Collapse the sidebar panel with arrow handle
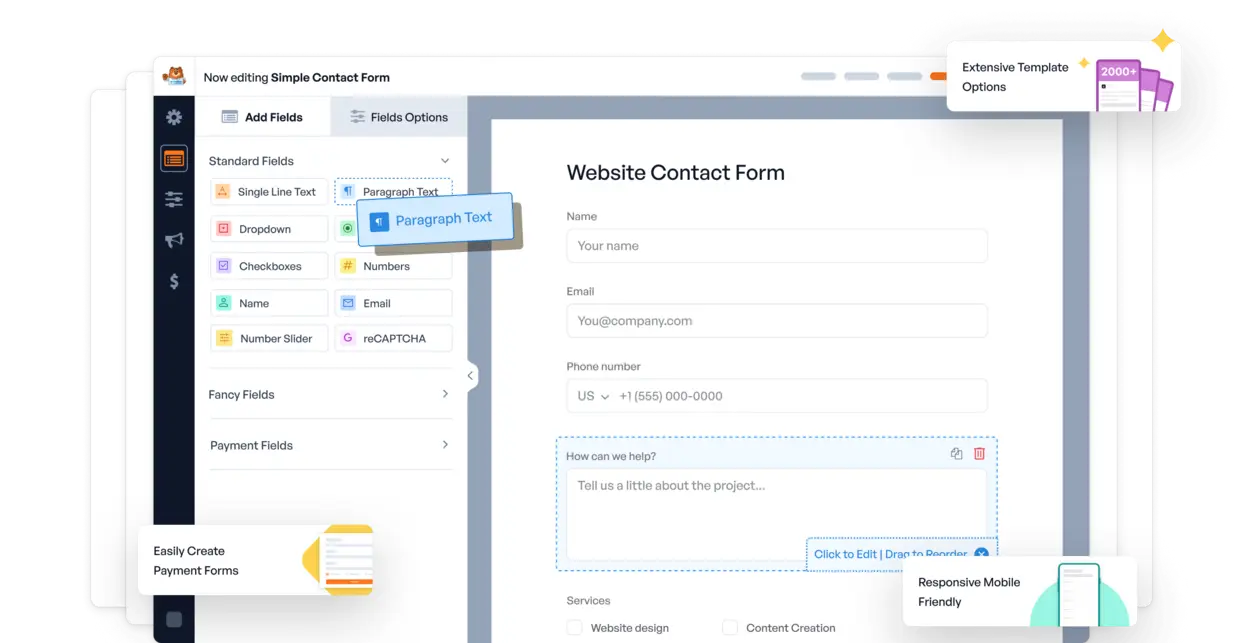 pyautogui.click(x=471, y=376)
